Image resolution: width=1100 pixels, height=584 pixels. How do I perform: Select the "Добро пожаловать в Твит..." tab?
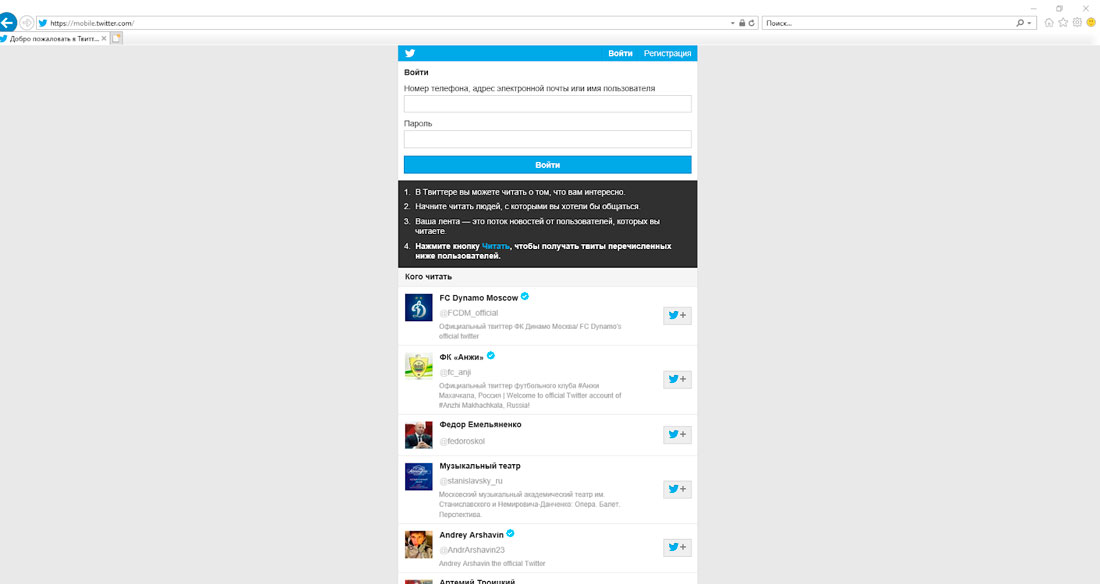pyautogui.click(x=48, y=38)
